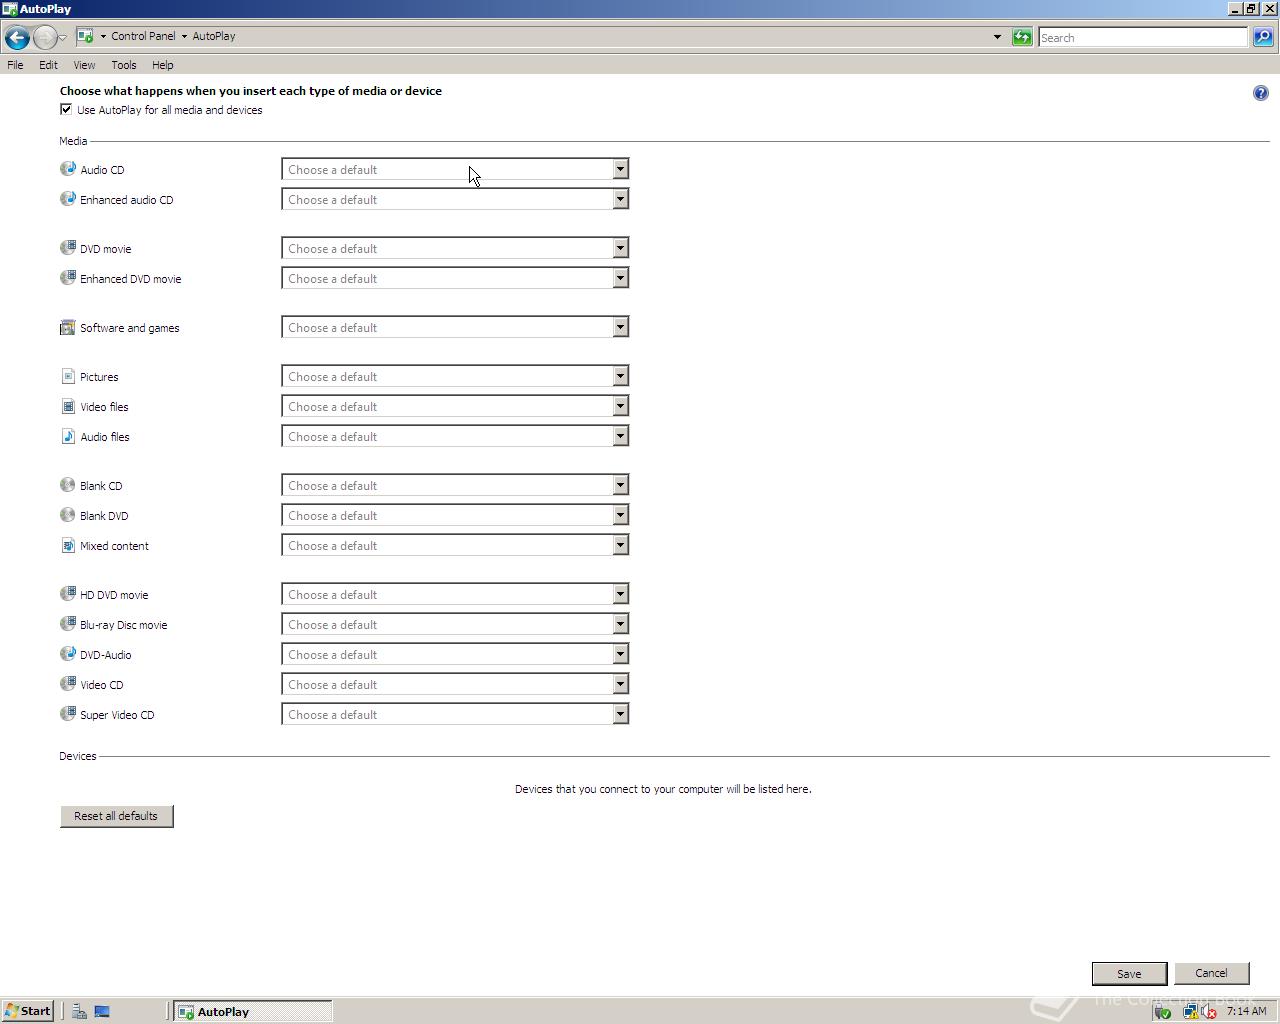Open the Audio CD default dropdown
This screenshot has height=1024, width=1280.
point(455,169)
